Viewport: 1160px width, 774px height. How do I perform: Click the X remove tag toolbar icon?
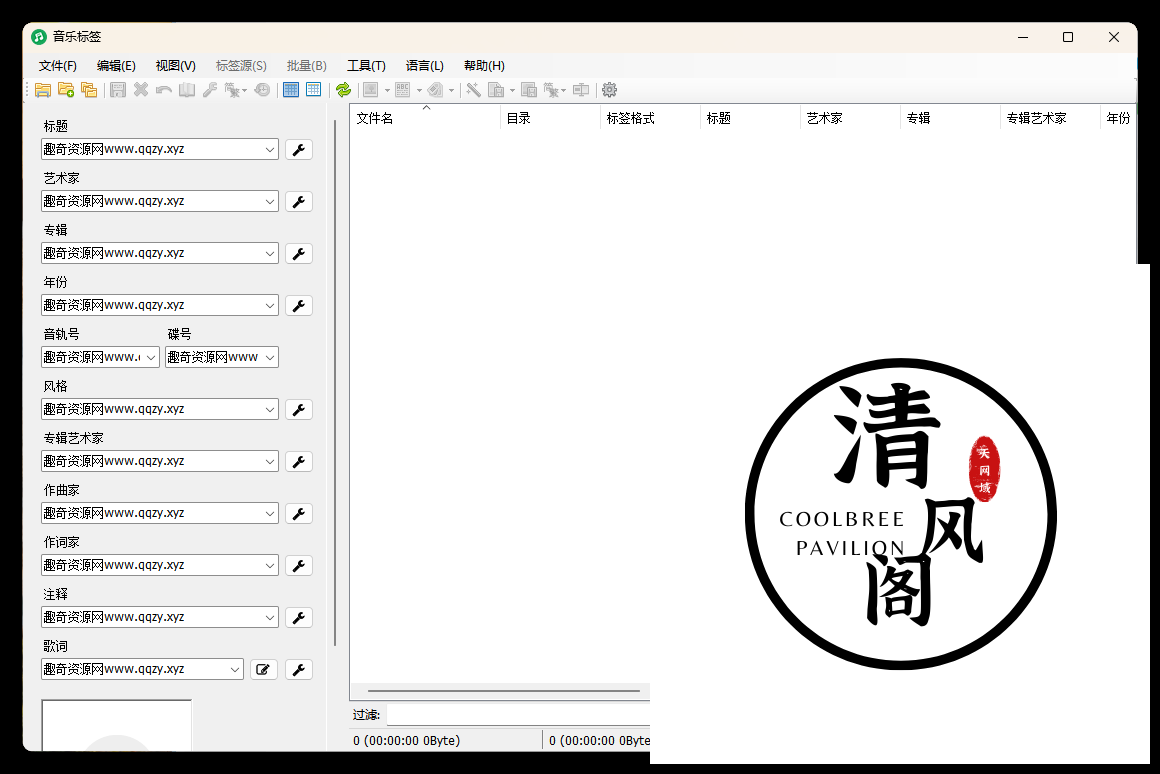coord(141,90)
